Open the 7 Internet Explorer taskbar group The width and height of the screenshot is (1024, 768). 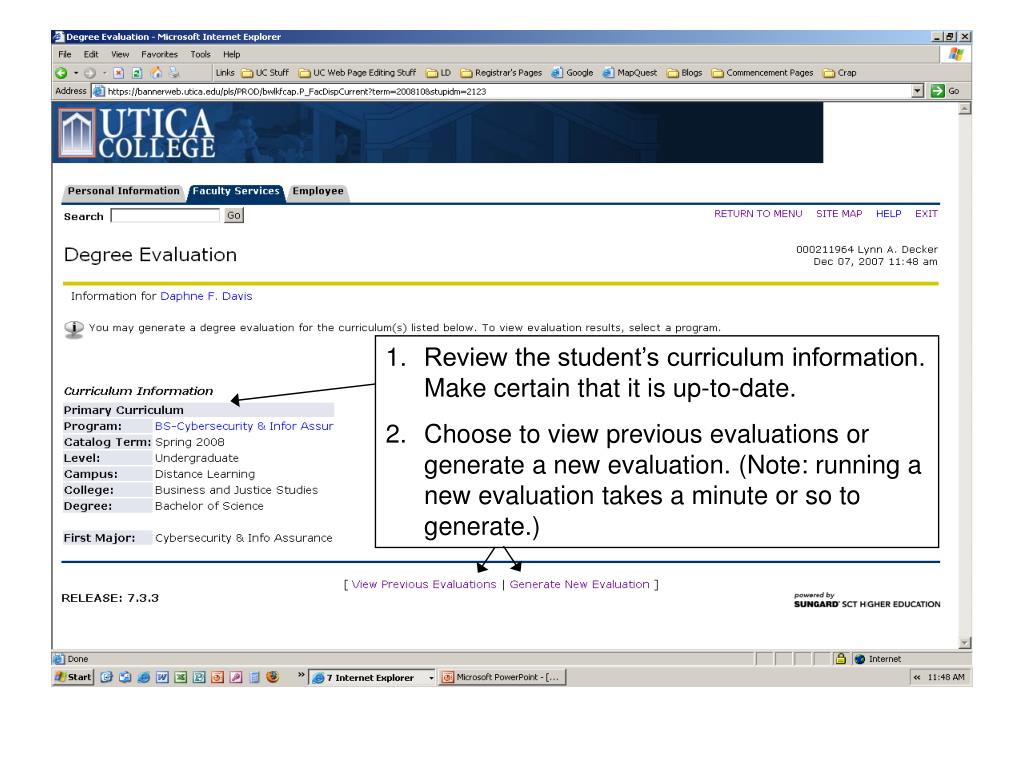pos(372,678)
